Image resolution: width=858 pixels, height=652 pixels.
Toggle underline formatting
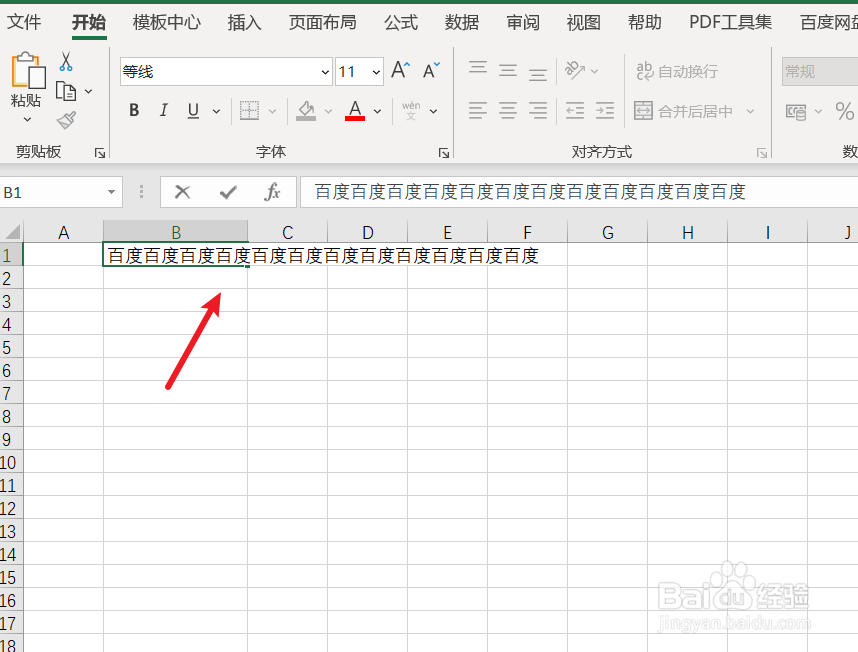click(193, 111)
